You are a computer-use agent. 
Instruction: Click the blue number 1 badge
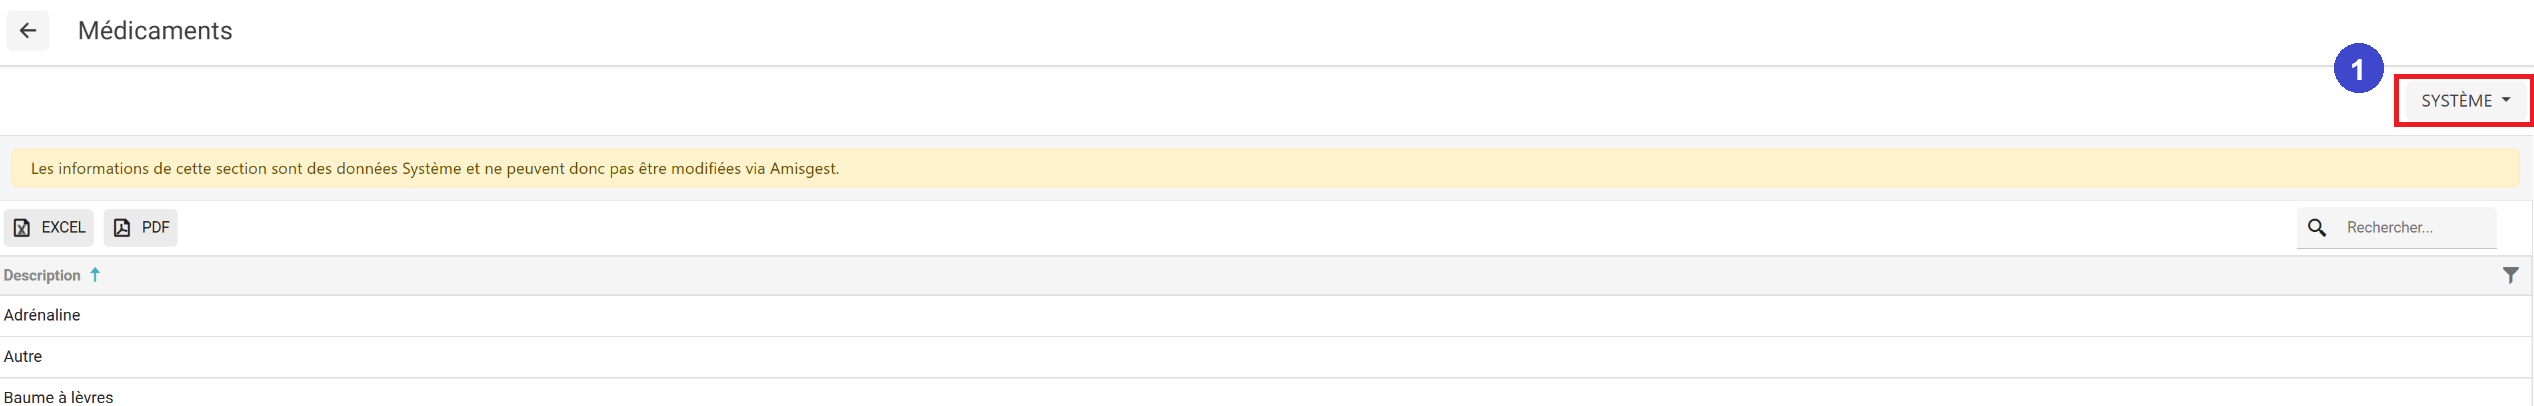(x=2358, y=69)
